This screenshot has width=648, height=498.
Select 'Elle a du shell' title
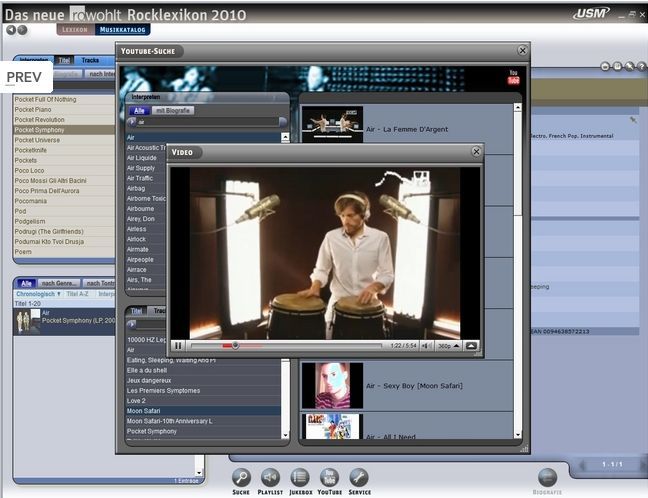pyautogui.click(x=203, y=370)
